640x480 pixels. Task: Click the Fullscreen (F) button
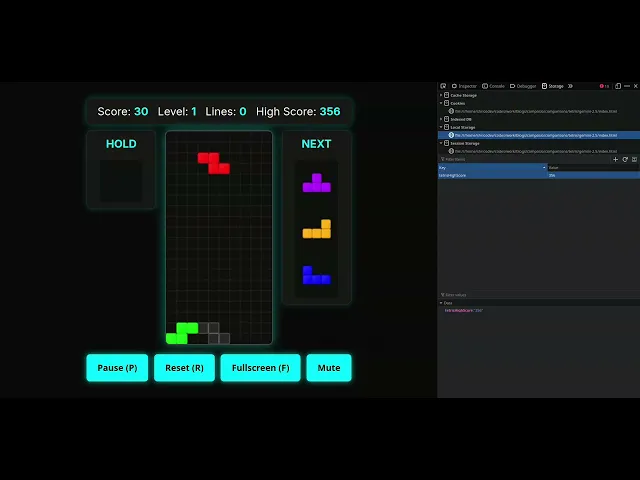(260, 368)
